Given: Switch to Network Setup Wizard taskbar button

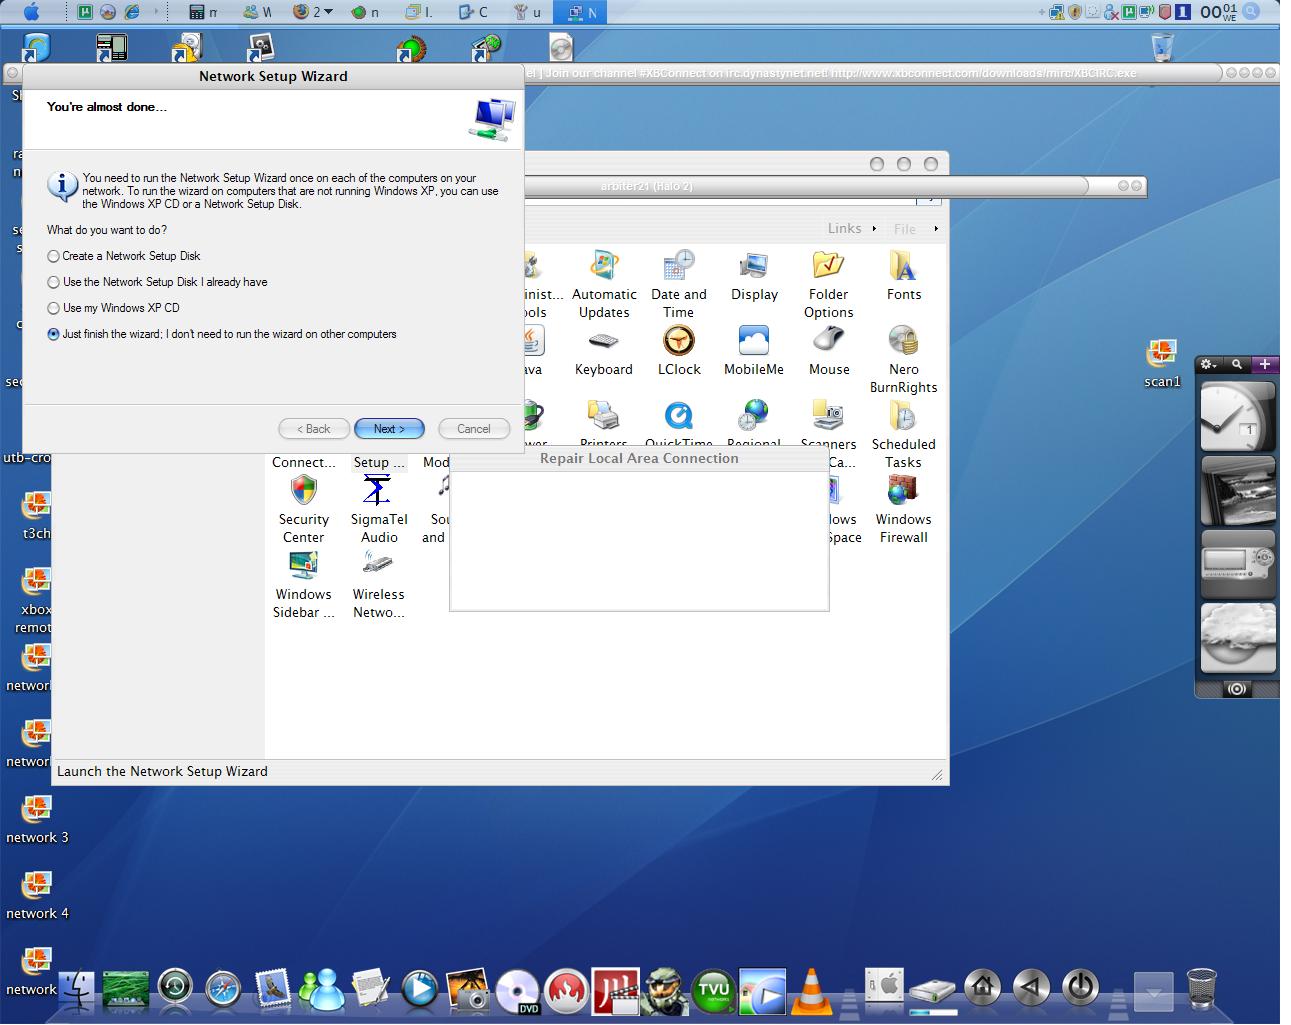Looking at the screenshot, I should (x=581, y=12).
